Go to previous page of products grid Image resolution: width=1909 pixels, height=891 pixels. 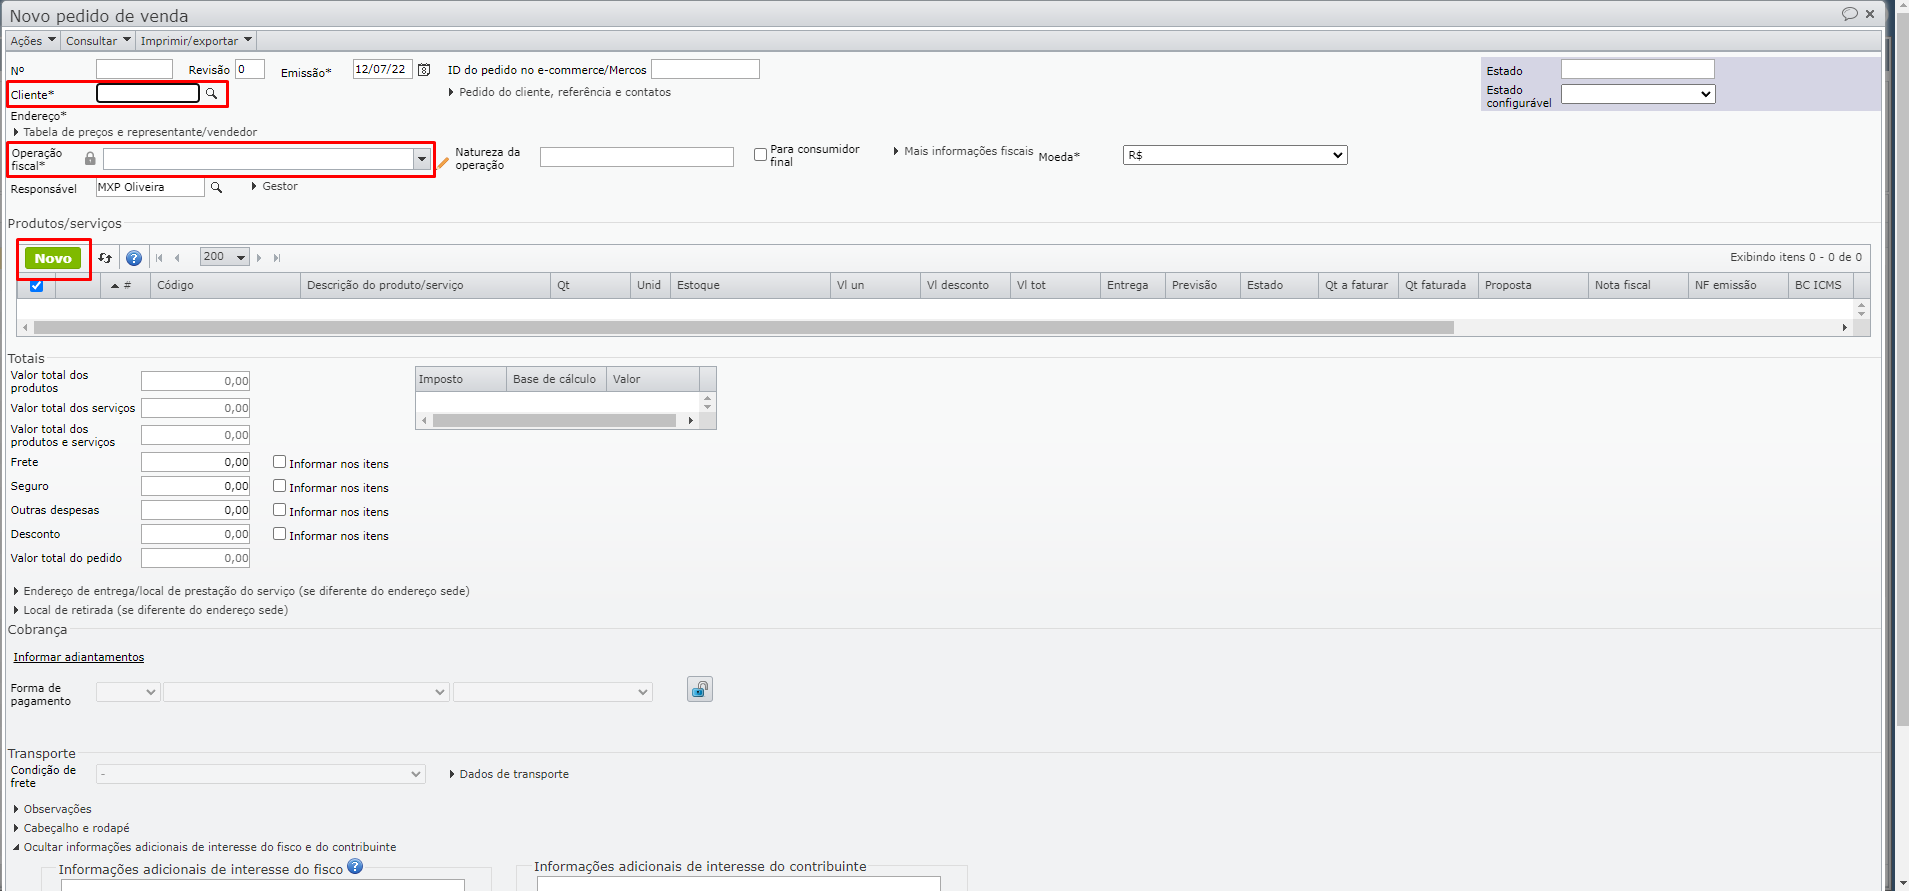(x=177, y=258)
